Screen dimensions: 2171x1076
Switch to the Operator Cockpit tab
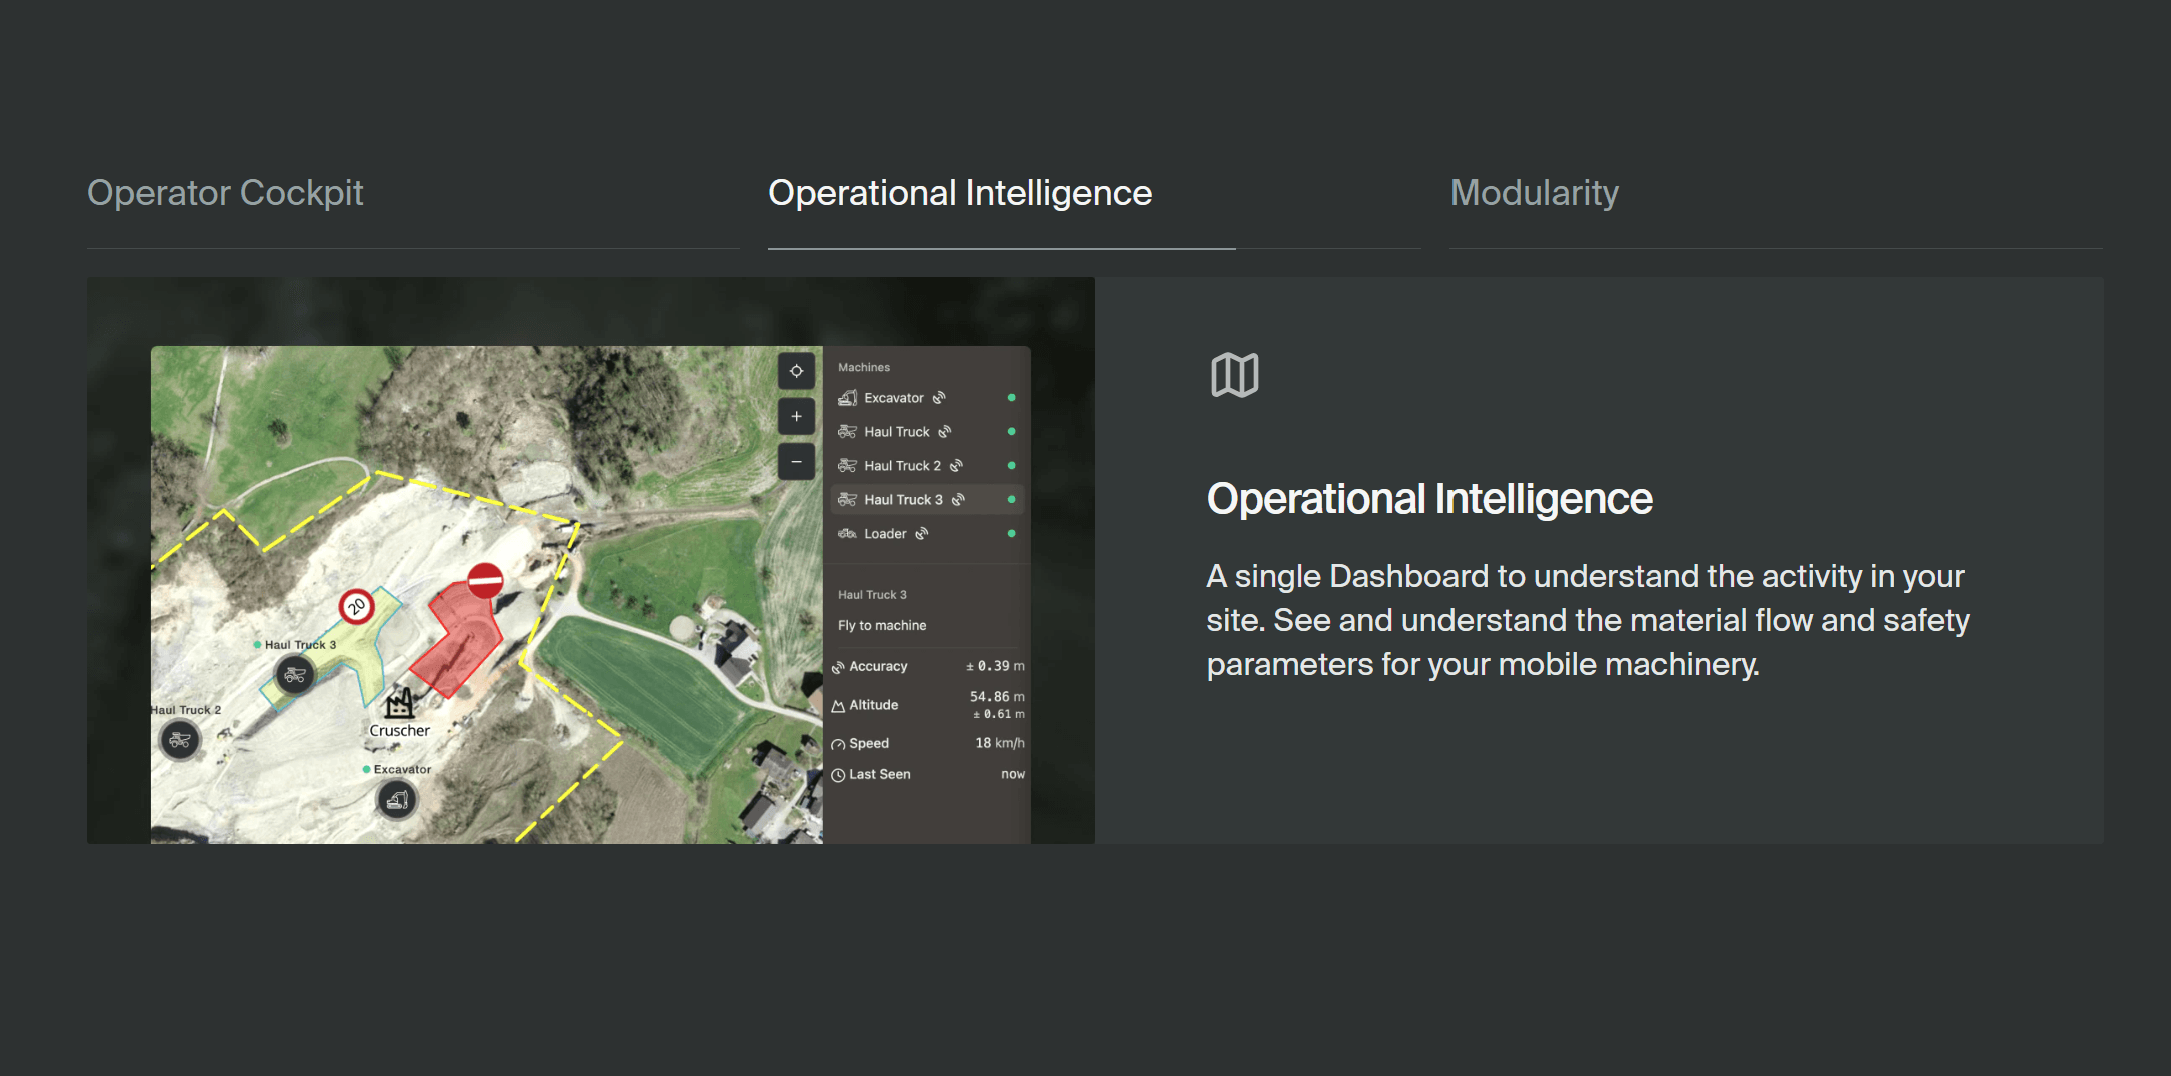point(225,193)
